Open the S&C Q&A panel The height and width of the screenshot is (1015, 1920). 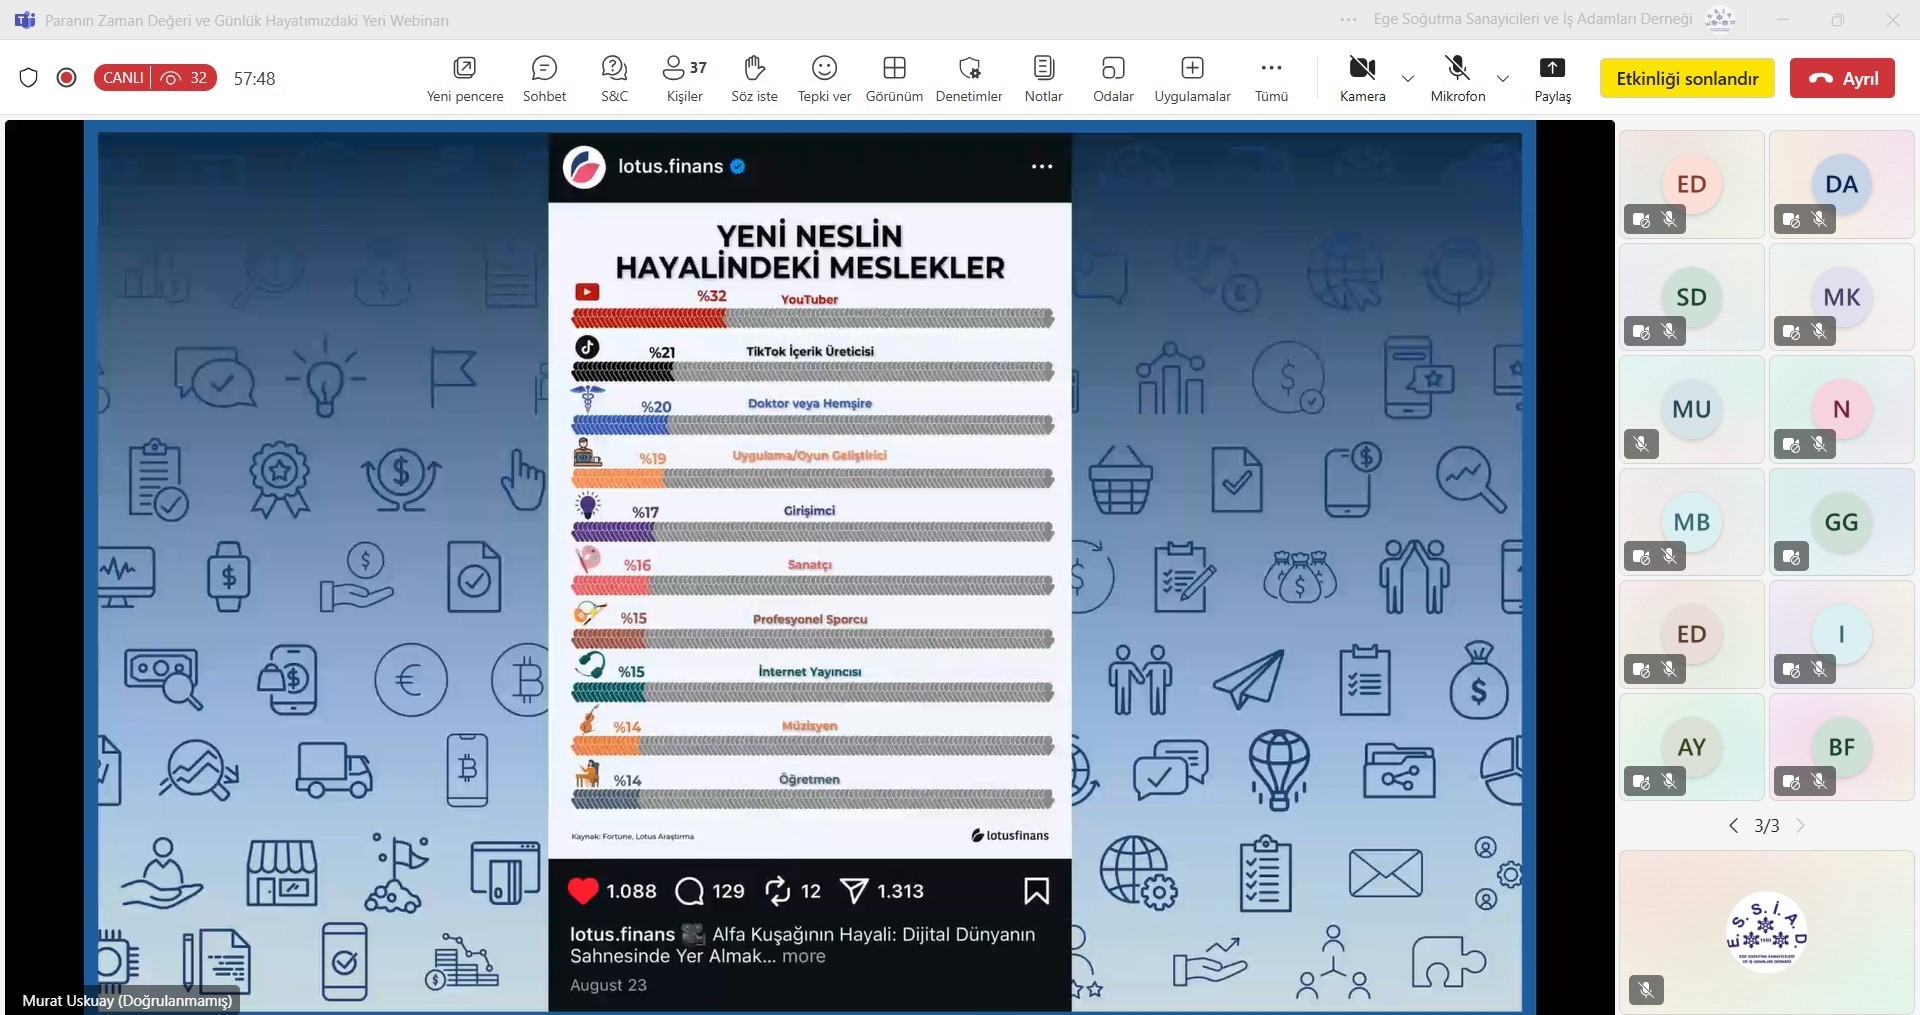tap(614, 78)
